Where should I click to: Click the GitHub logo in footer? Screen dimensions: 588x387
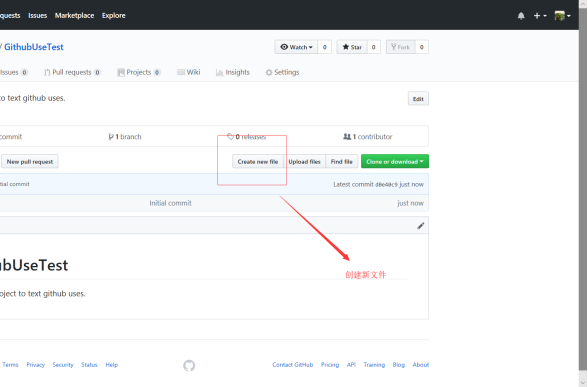[189, 365]
